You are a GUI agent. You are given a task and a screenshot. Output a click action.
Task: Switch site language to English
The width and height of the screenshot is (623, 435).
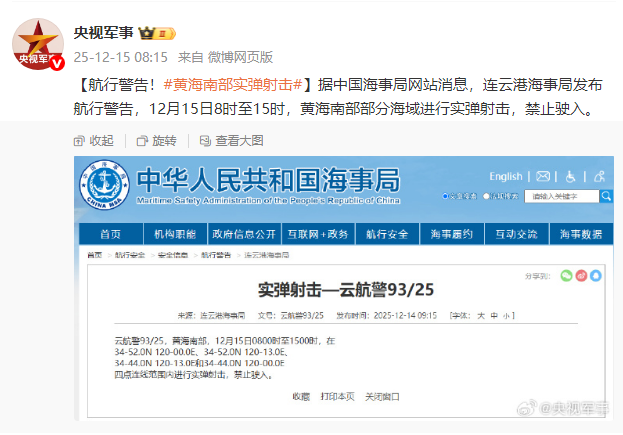pos(505,177)
